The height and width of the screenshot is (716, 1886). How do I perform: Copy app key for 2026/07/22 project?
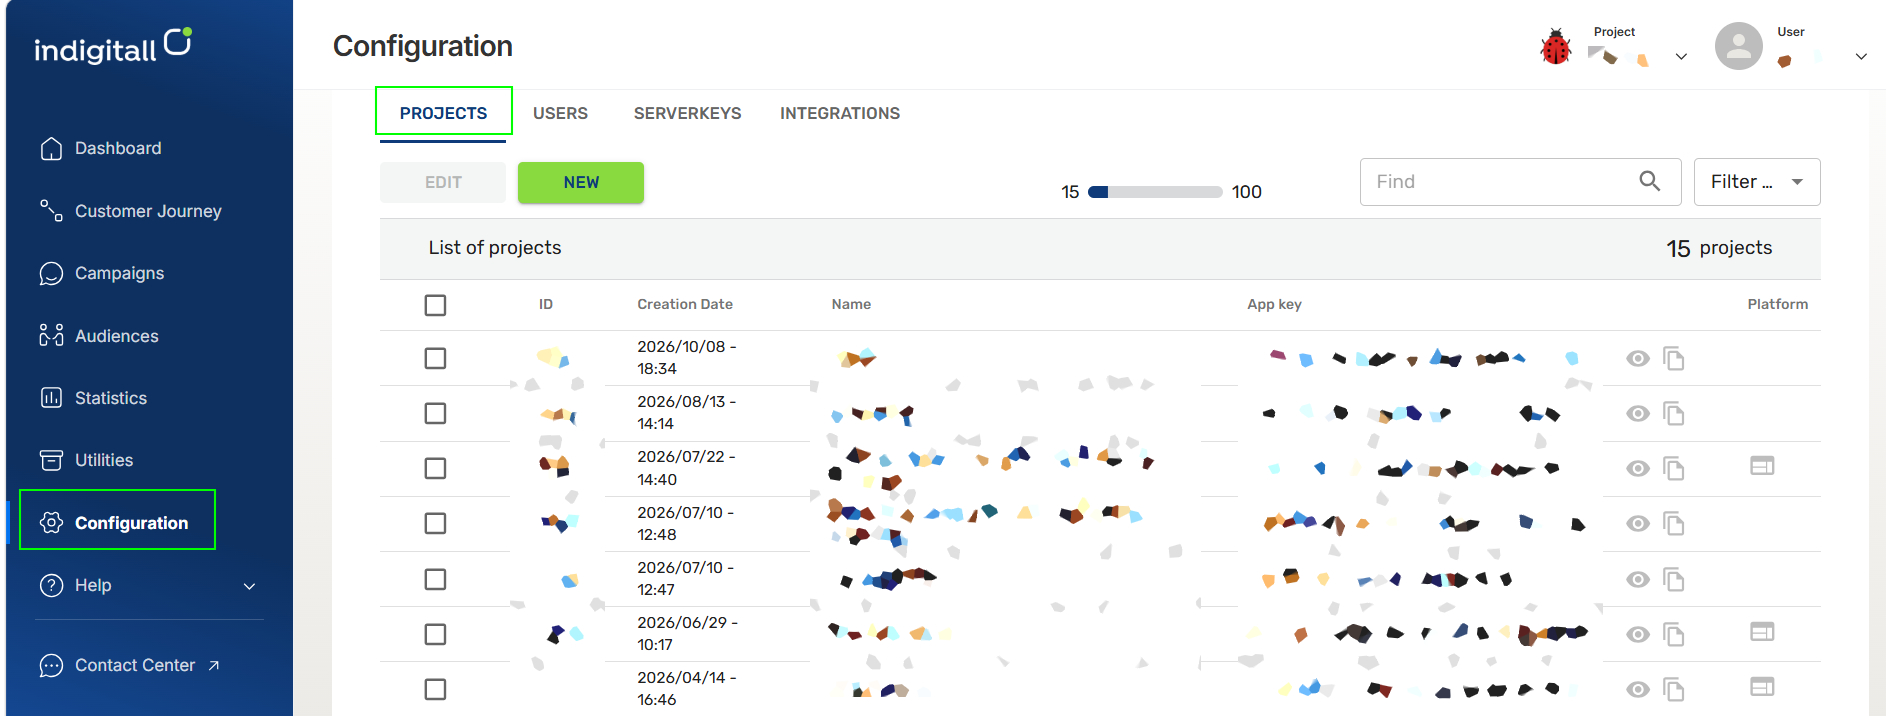(1673, 468)
